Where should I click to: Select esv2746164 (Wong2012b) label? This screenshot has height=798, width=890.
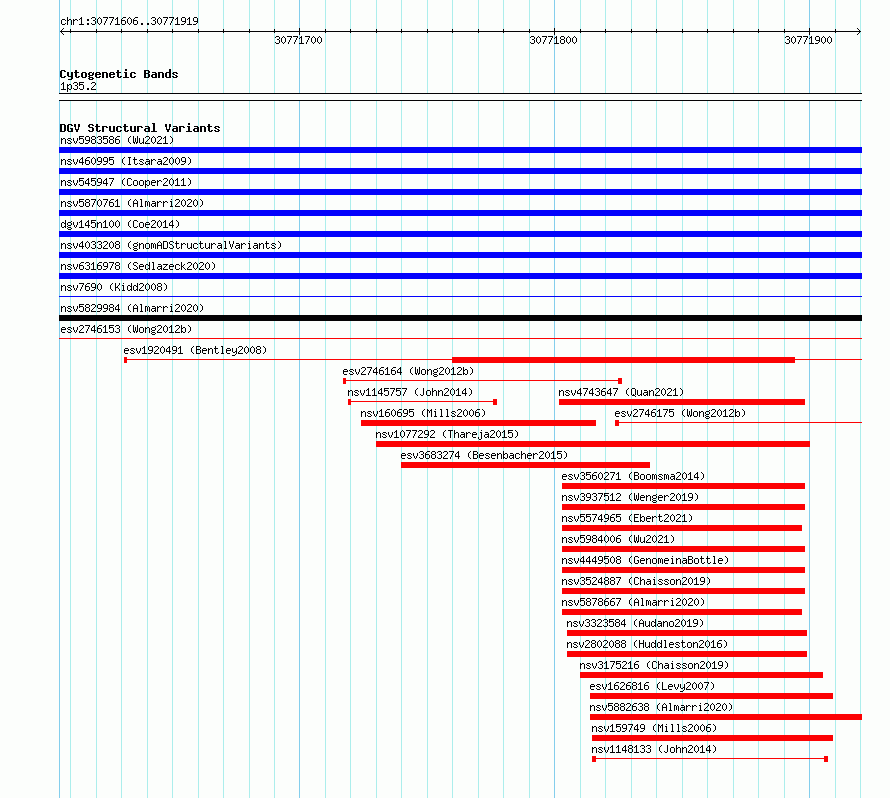[408, 371]
